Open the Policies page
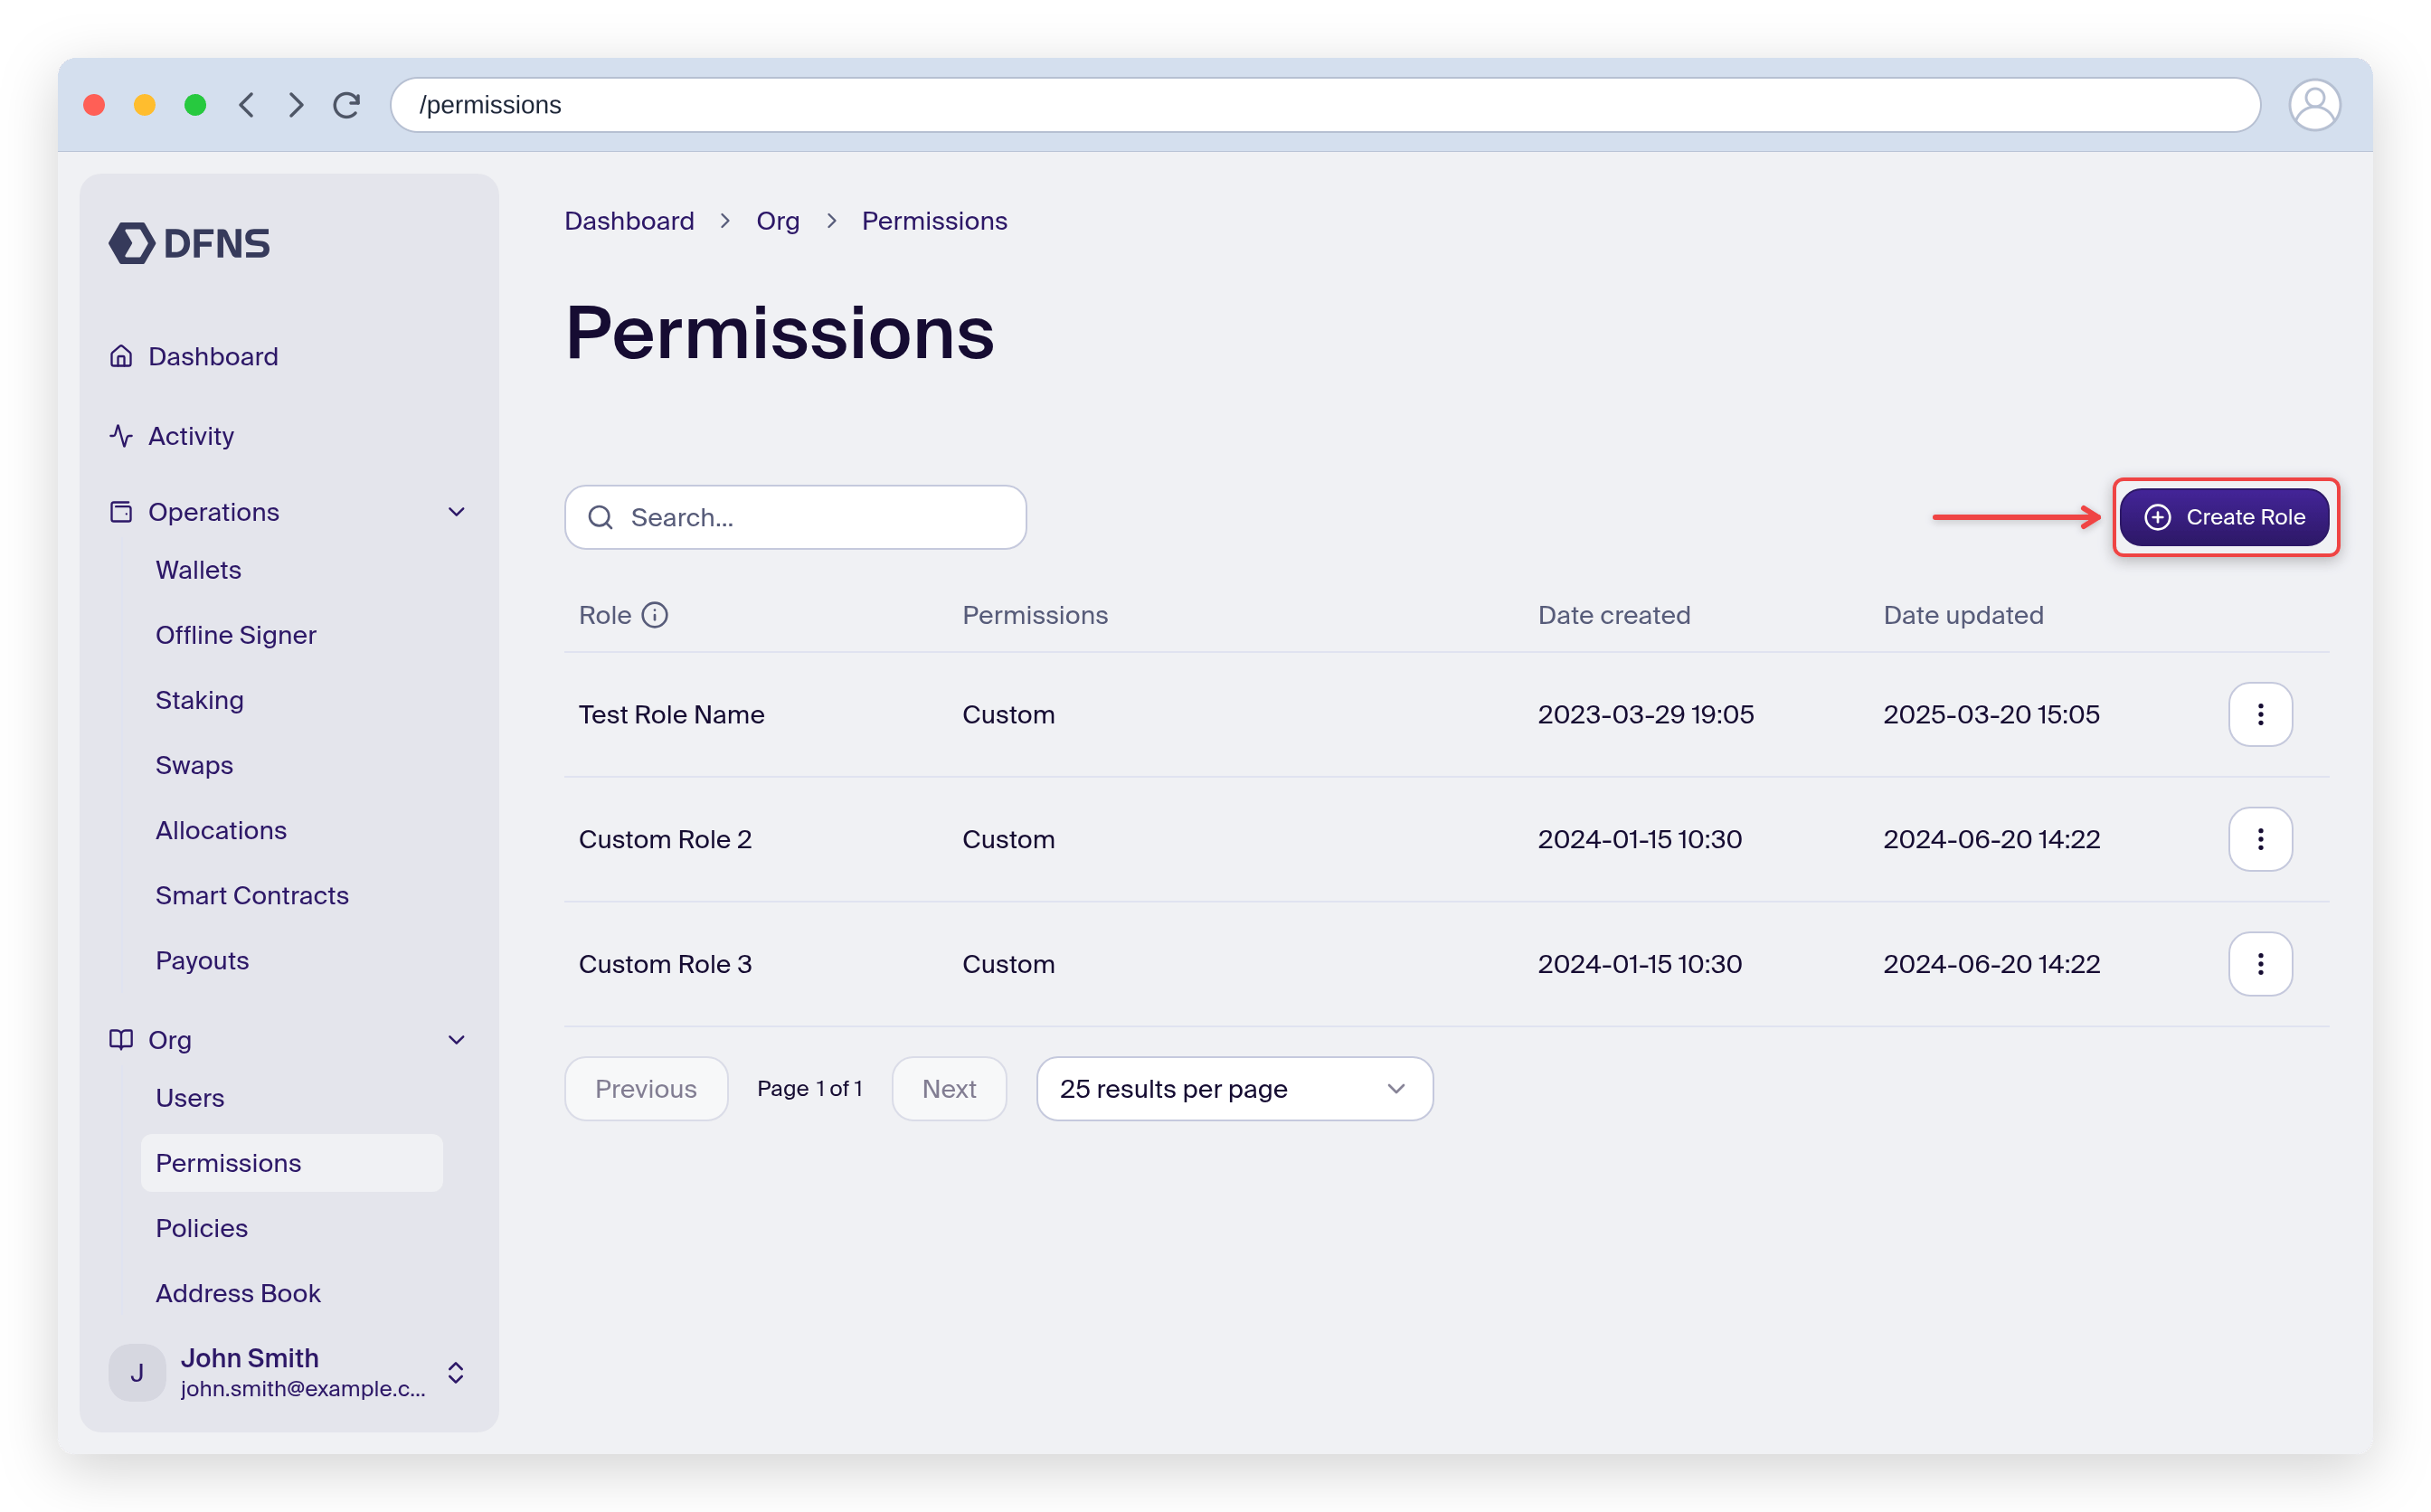This screenshot has width=2431, height=1512. pyautogui.click(x=202, y=1228)
